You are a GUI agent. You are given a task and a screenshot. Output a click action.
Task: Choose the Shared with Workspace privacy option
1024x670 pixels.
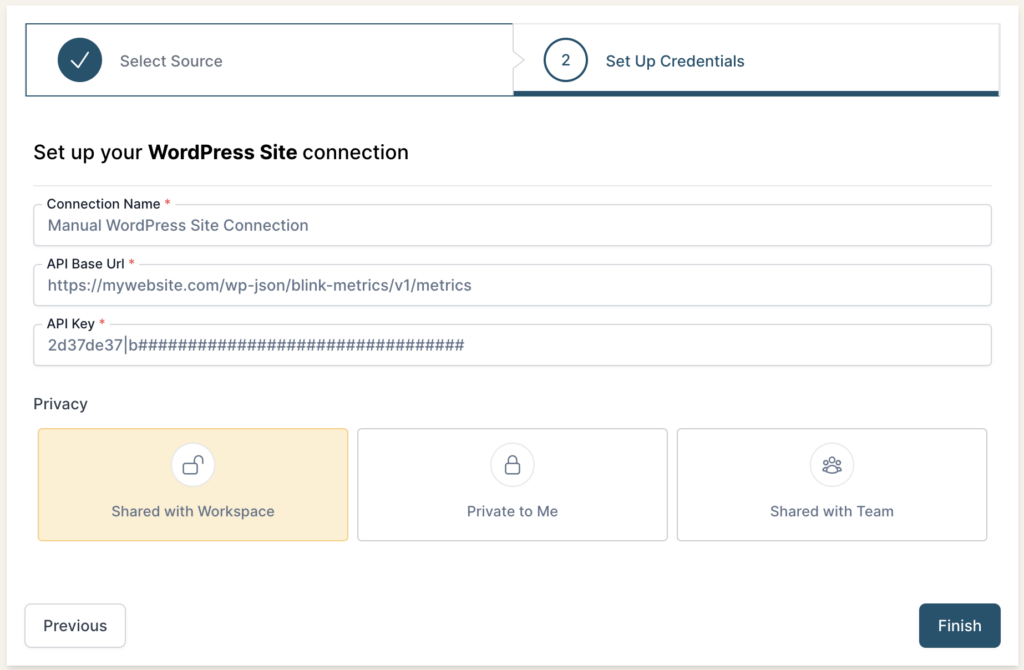point(193,485)
